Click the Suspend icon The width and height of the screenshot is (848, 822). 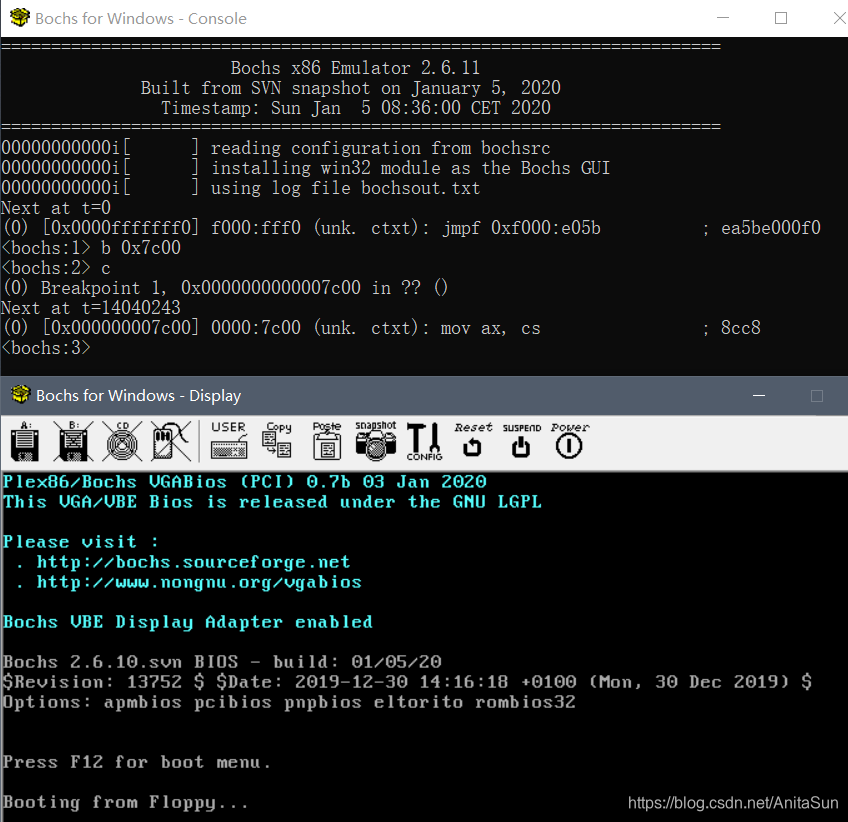521,440
